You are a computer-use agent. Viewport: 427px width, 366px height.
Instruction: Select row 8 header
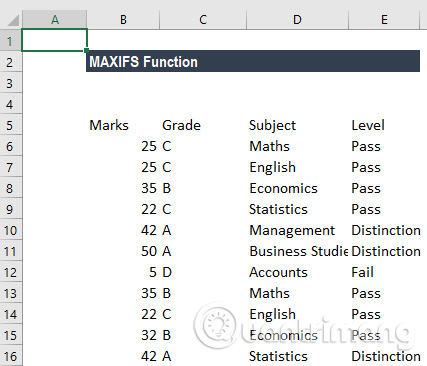click(x=11, y=188)
